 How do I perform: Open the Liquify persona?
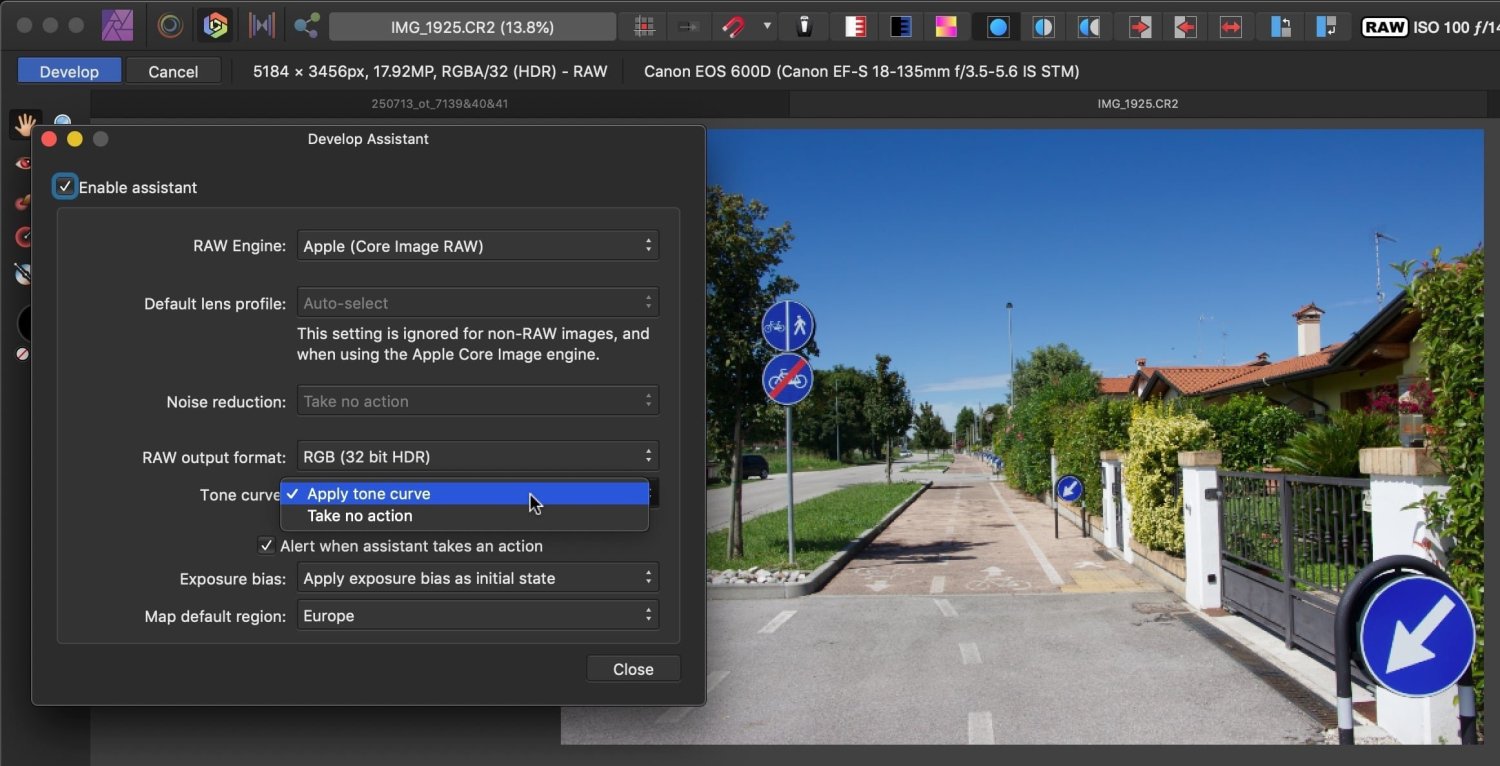point(170,26)
